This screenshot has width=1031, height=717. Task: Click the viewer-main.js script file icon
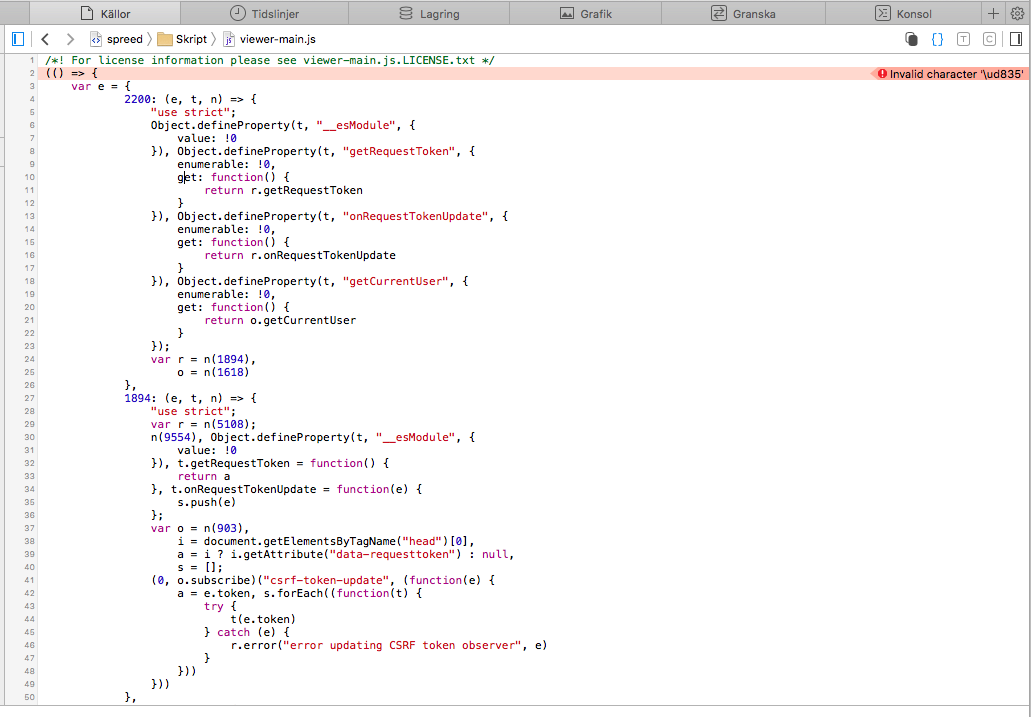[x=229, y=39]
